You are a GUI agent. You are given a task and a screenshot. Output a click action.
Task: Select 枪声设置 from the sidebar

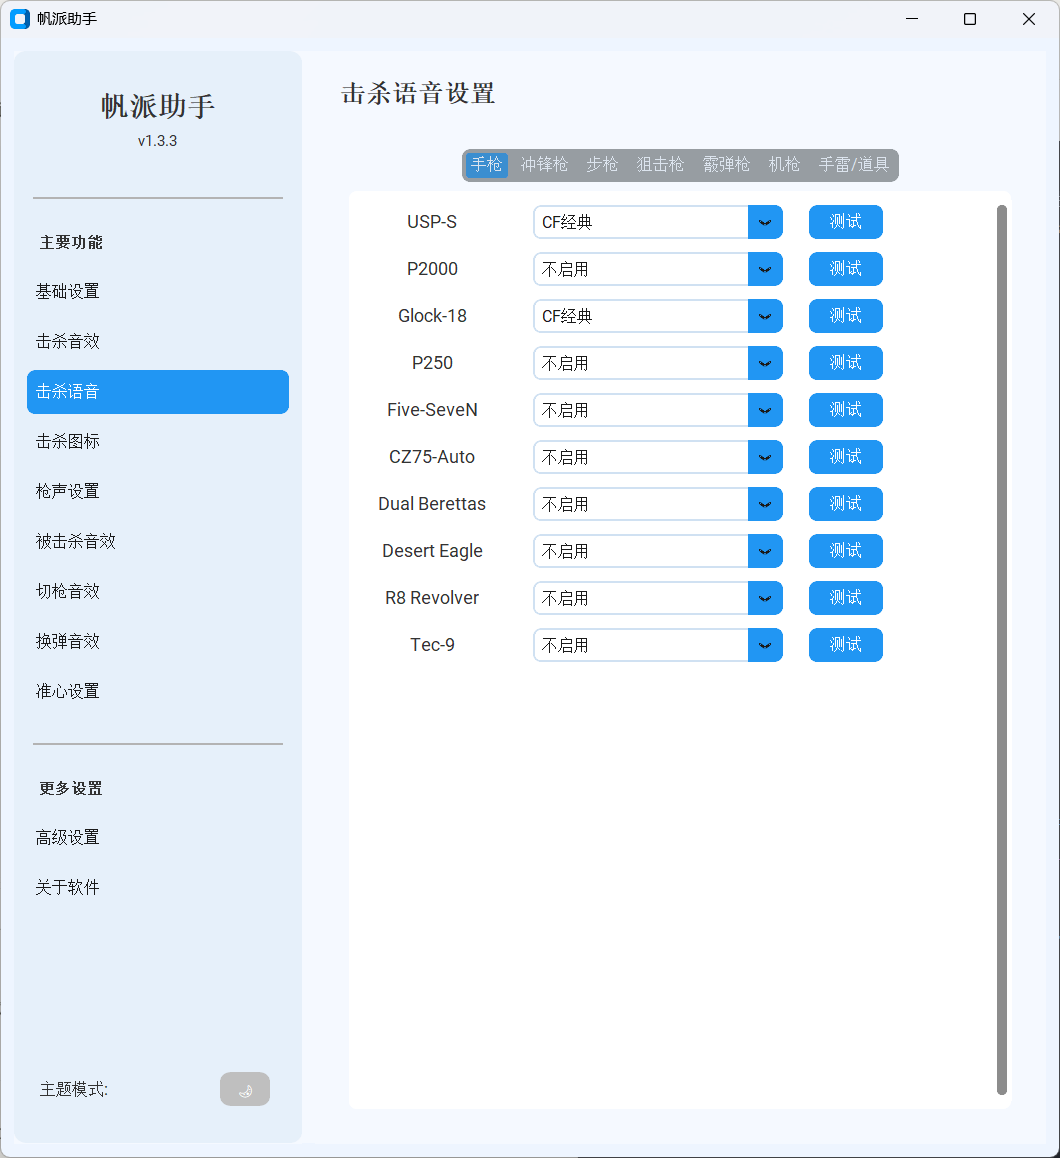67,491
